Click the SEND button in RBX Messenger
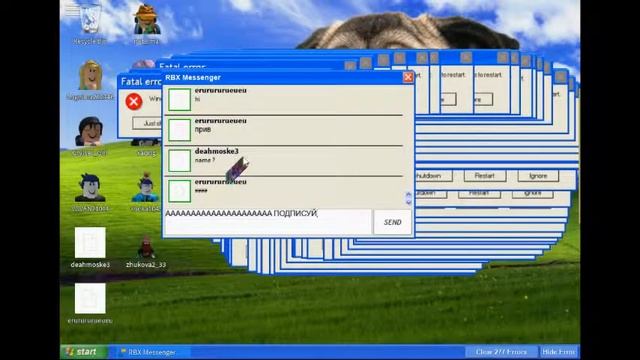This screenshot has width=640, height=360. [392, 222]
